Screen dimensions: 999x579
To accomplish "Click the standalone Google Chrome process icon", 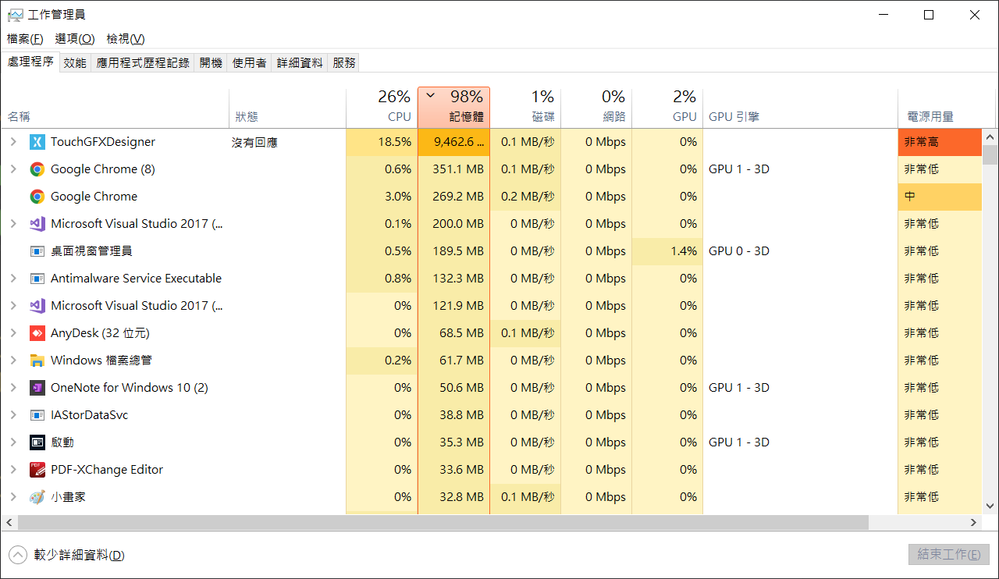I will [x=37, y=197].
